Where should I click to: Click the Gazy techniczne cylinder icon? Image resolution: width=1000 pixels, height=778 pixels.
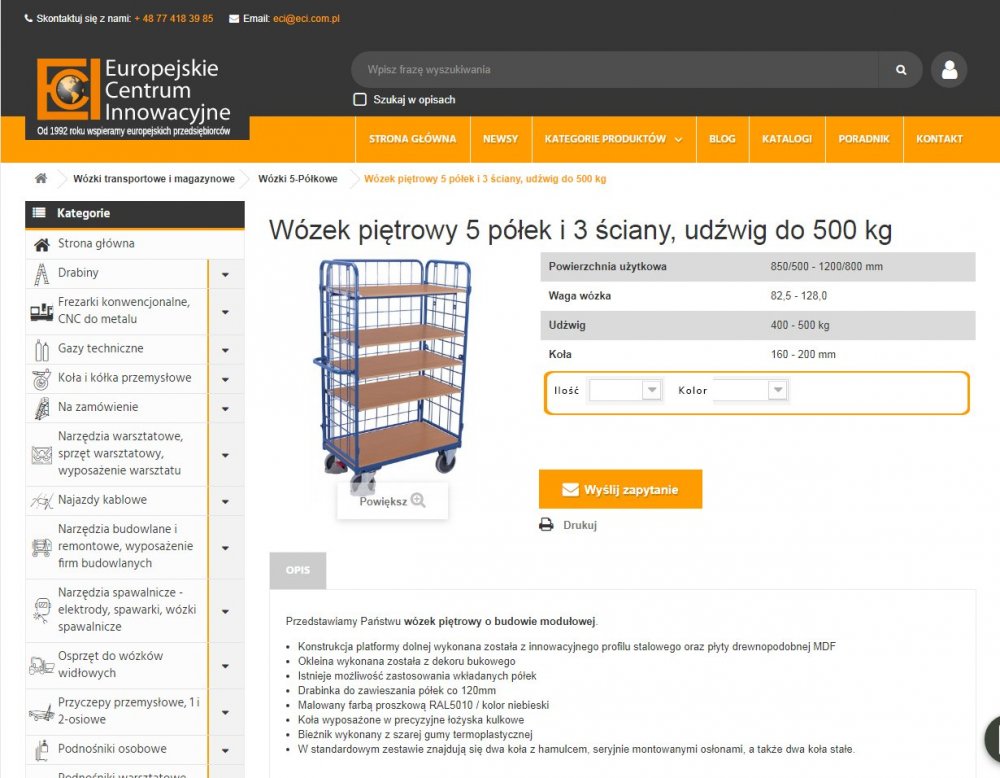(x=41, y=349)
